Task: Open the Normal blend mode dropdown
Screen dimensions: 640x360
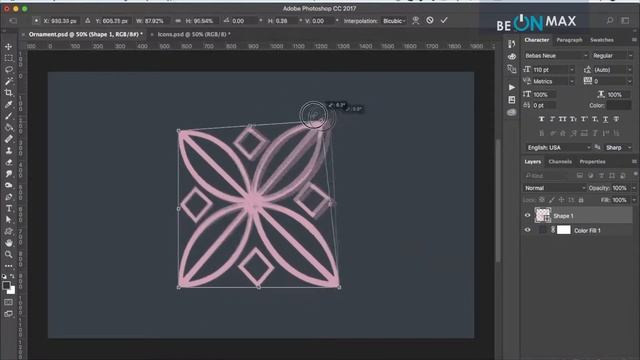Action: [x=554, y=188]
